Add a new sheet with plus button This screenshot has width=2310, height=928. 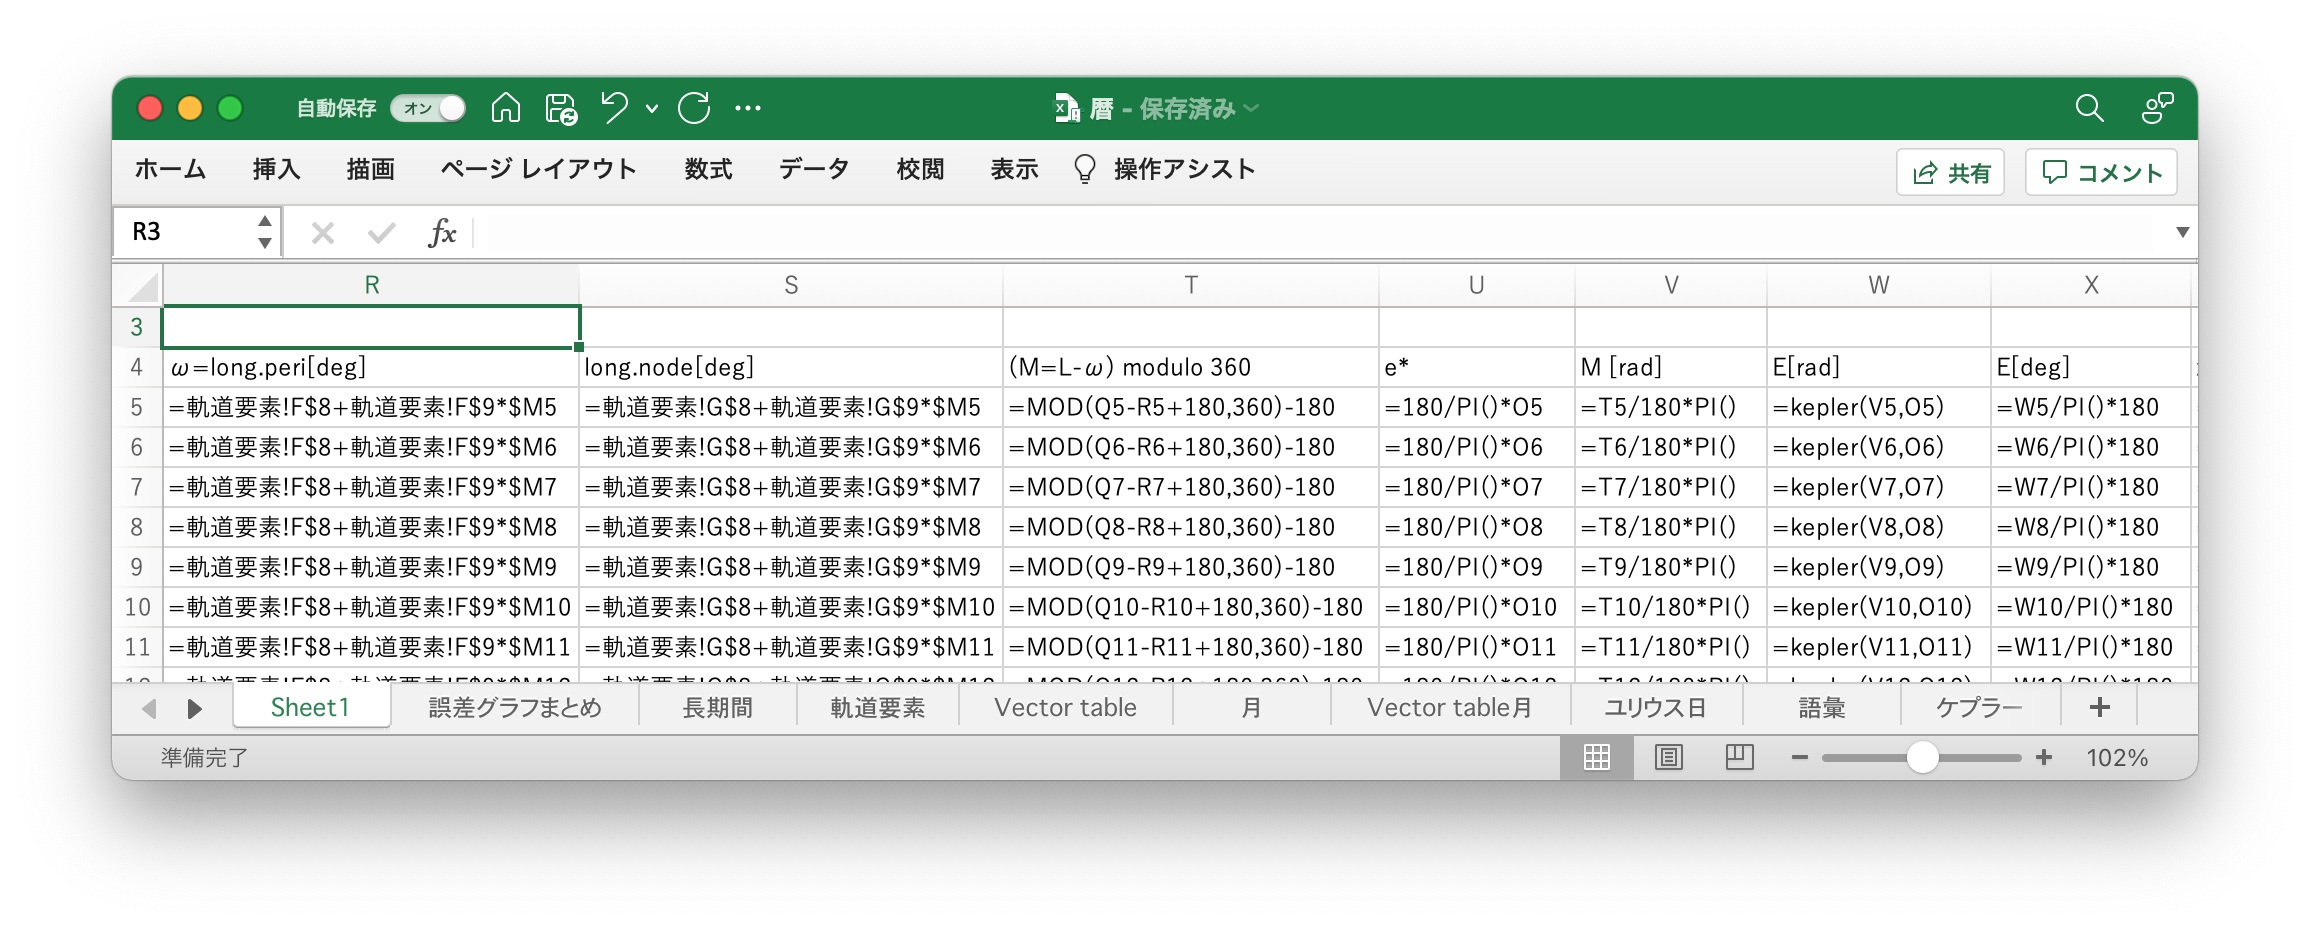click(2100, 708)
